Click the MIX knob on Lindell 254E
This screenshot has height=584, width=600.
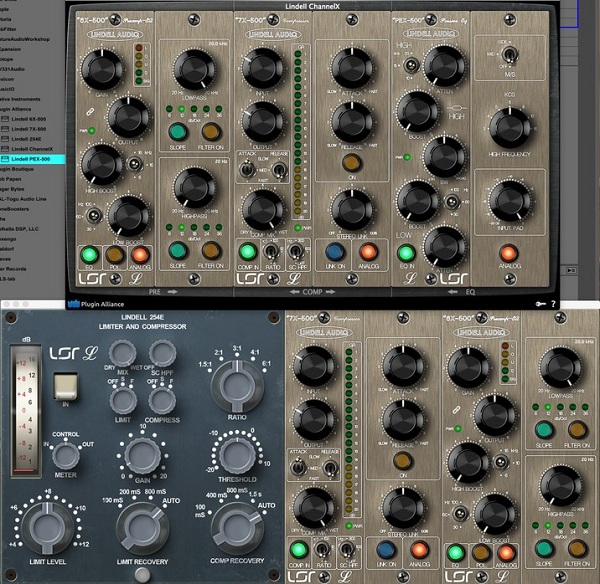tap(122, 353)
